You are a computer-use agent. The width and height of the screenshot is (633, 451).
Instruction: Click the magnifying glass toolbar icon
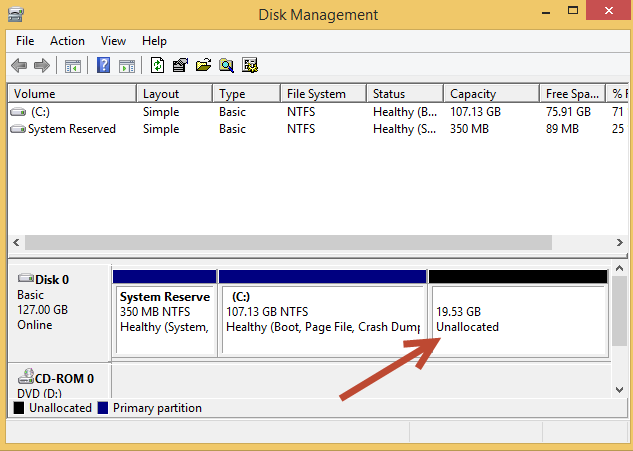[227, 66]
